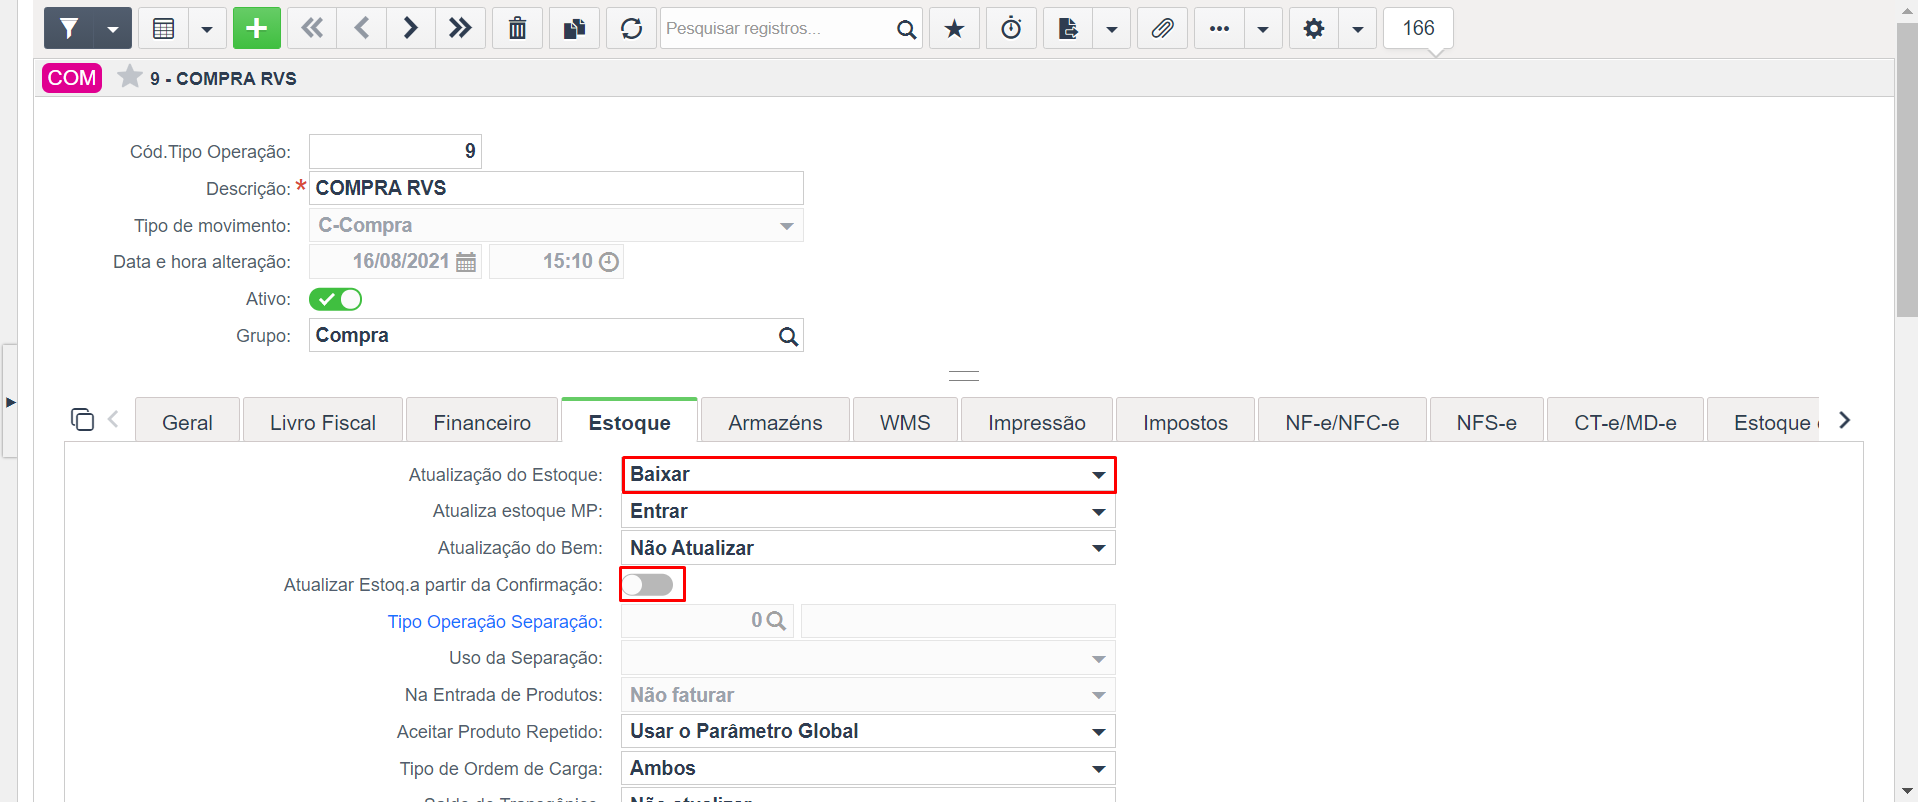Switch to the CT-e/MD-e tab
1918x802 pixels.
tap(1625, 422)
